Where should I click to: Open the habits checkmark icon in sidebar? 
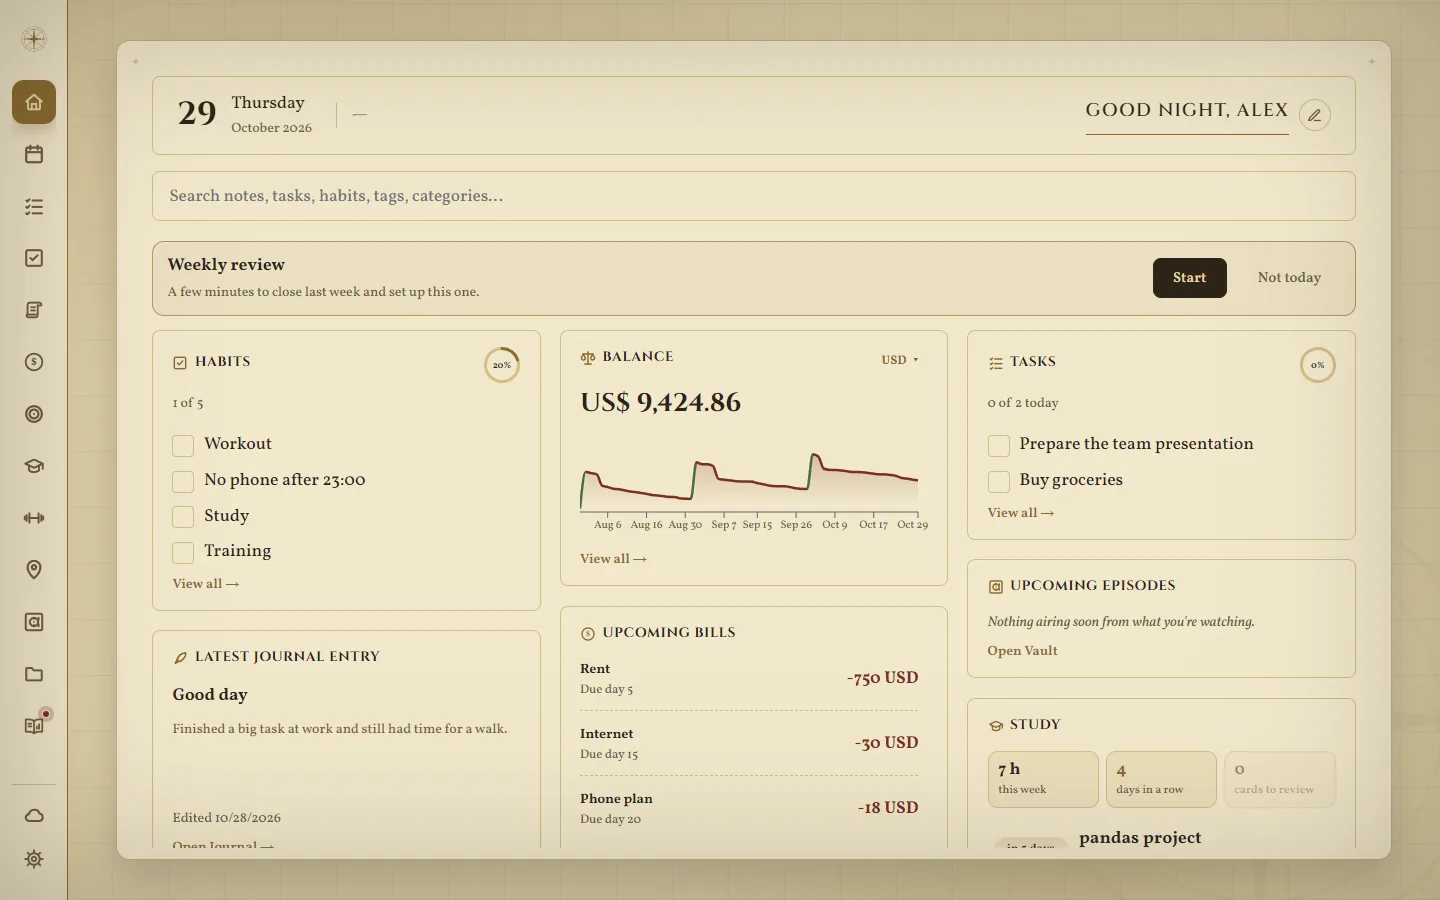pos(34,258)
